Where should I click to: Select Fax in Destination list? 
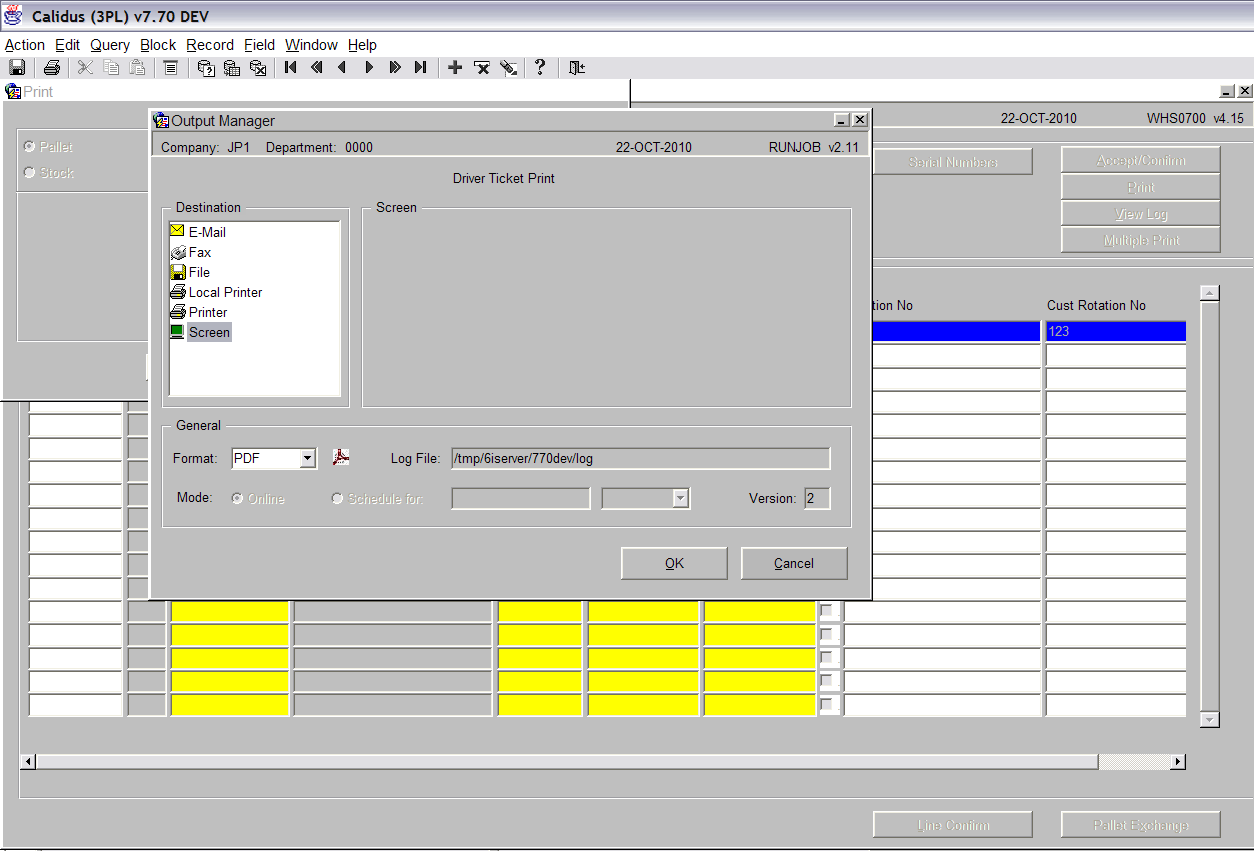[191, 252]
